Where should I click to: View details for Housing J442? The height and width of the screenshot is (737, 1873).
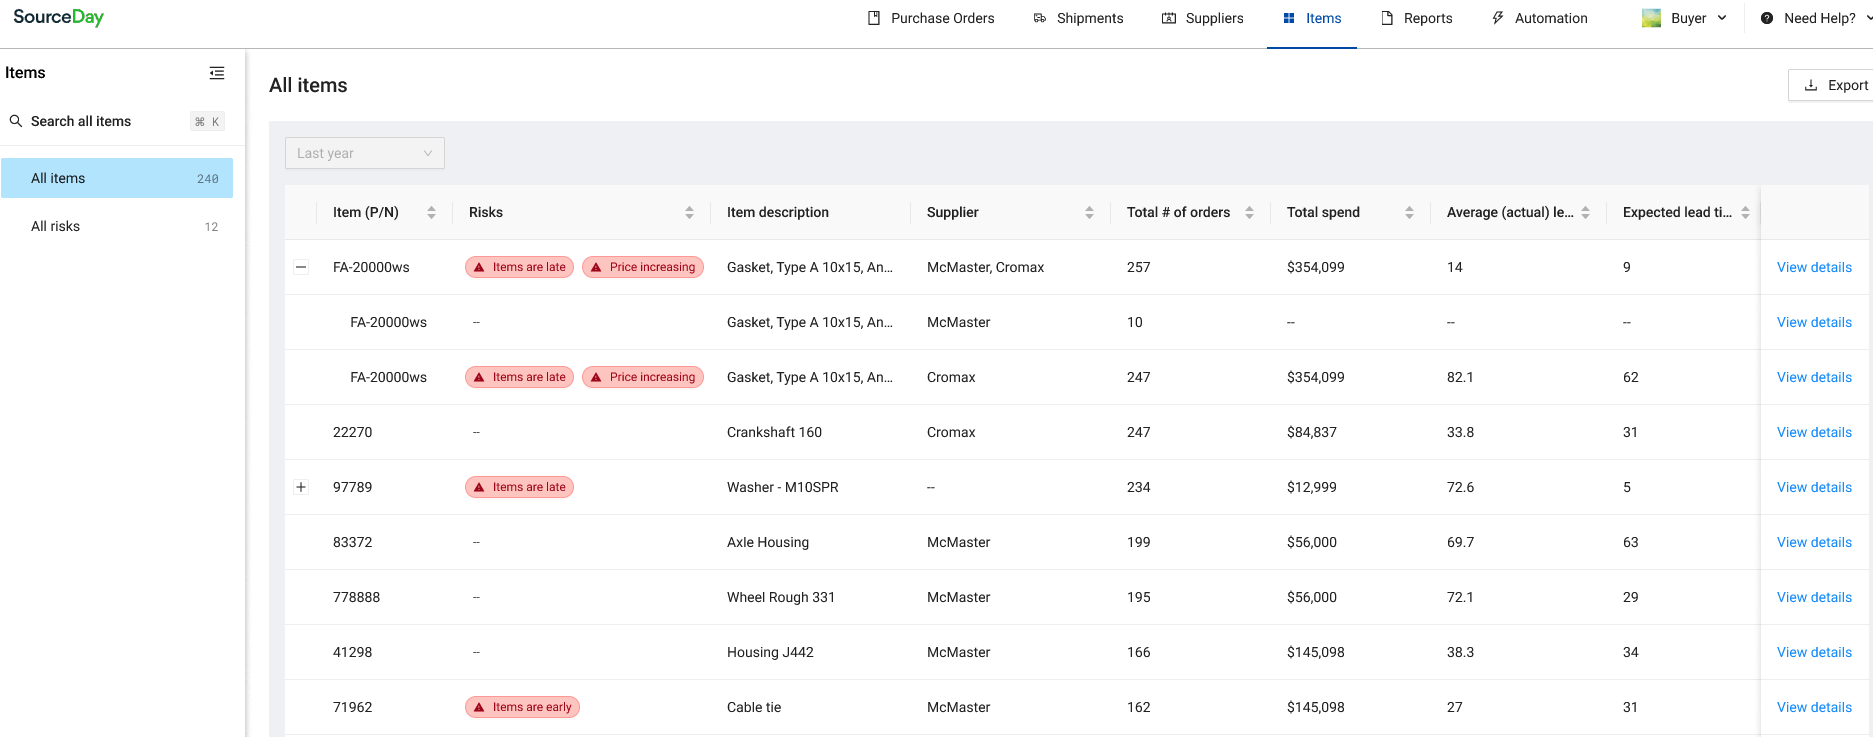[1814, 652]
